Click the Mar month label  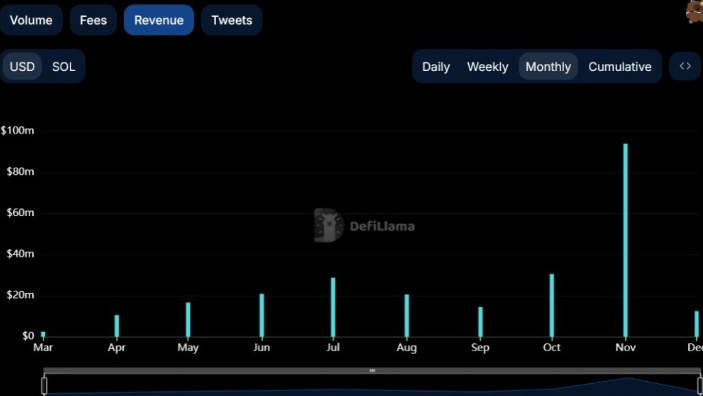(x=43, y=348)
